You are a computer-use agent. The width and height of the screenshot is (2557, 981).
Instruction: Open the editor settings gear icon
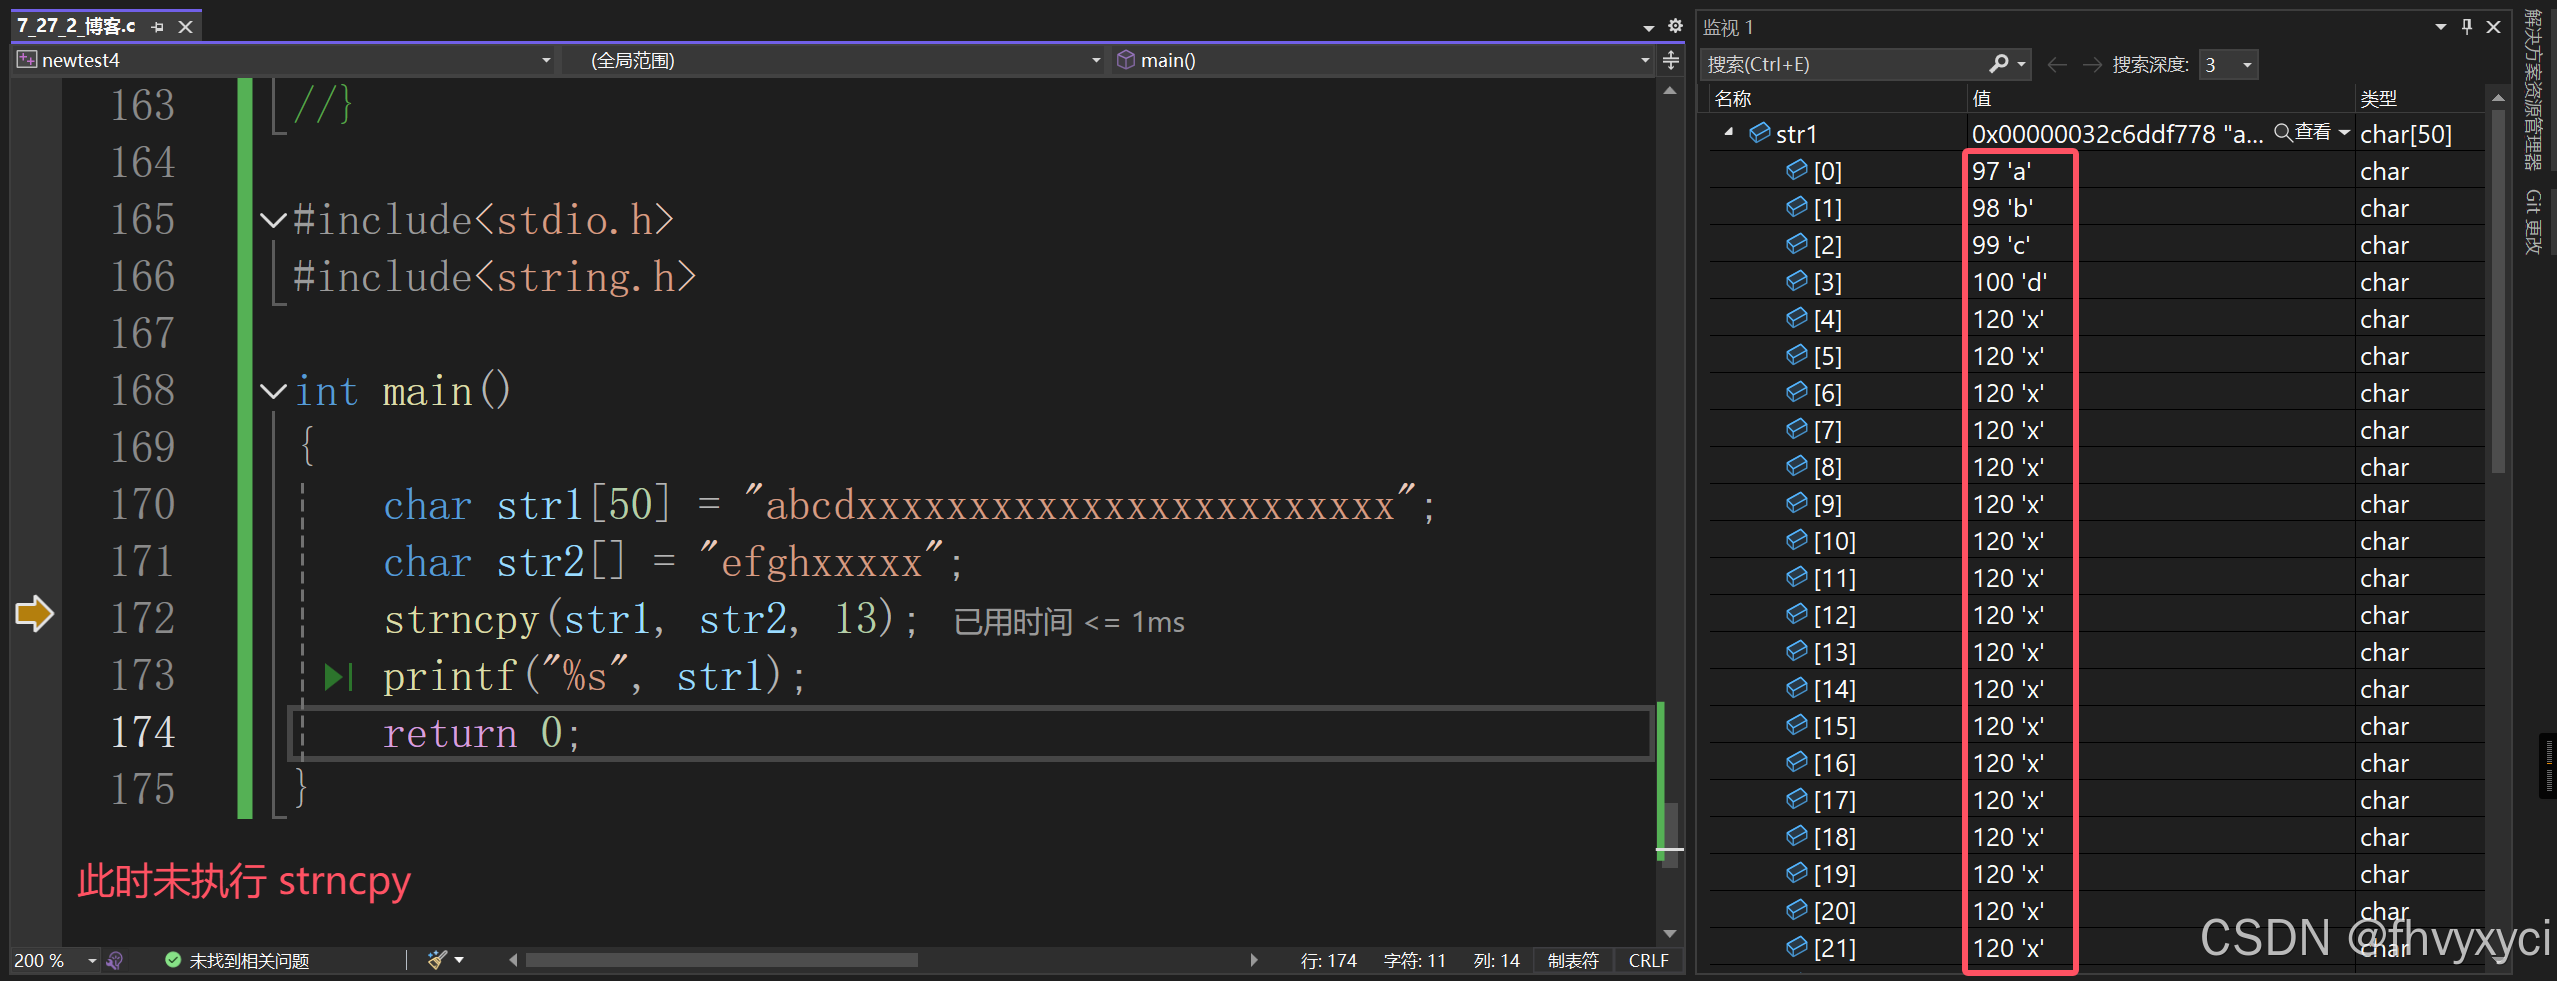click(1675, 26)
